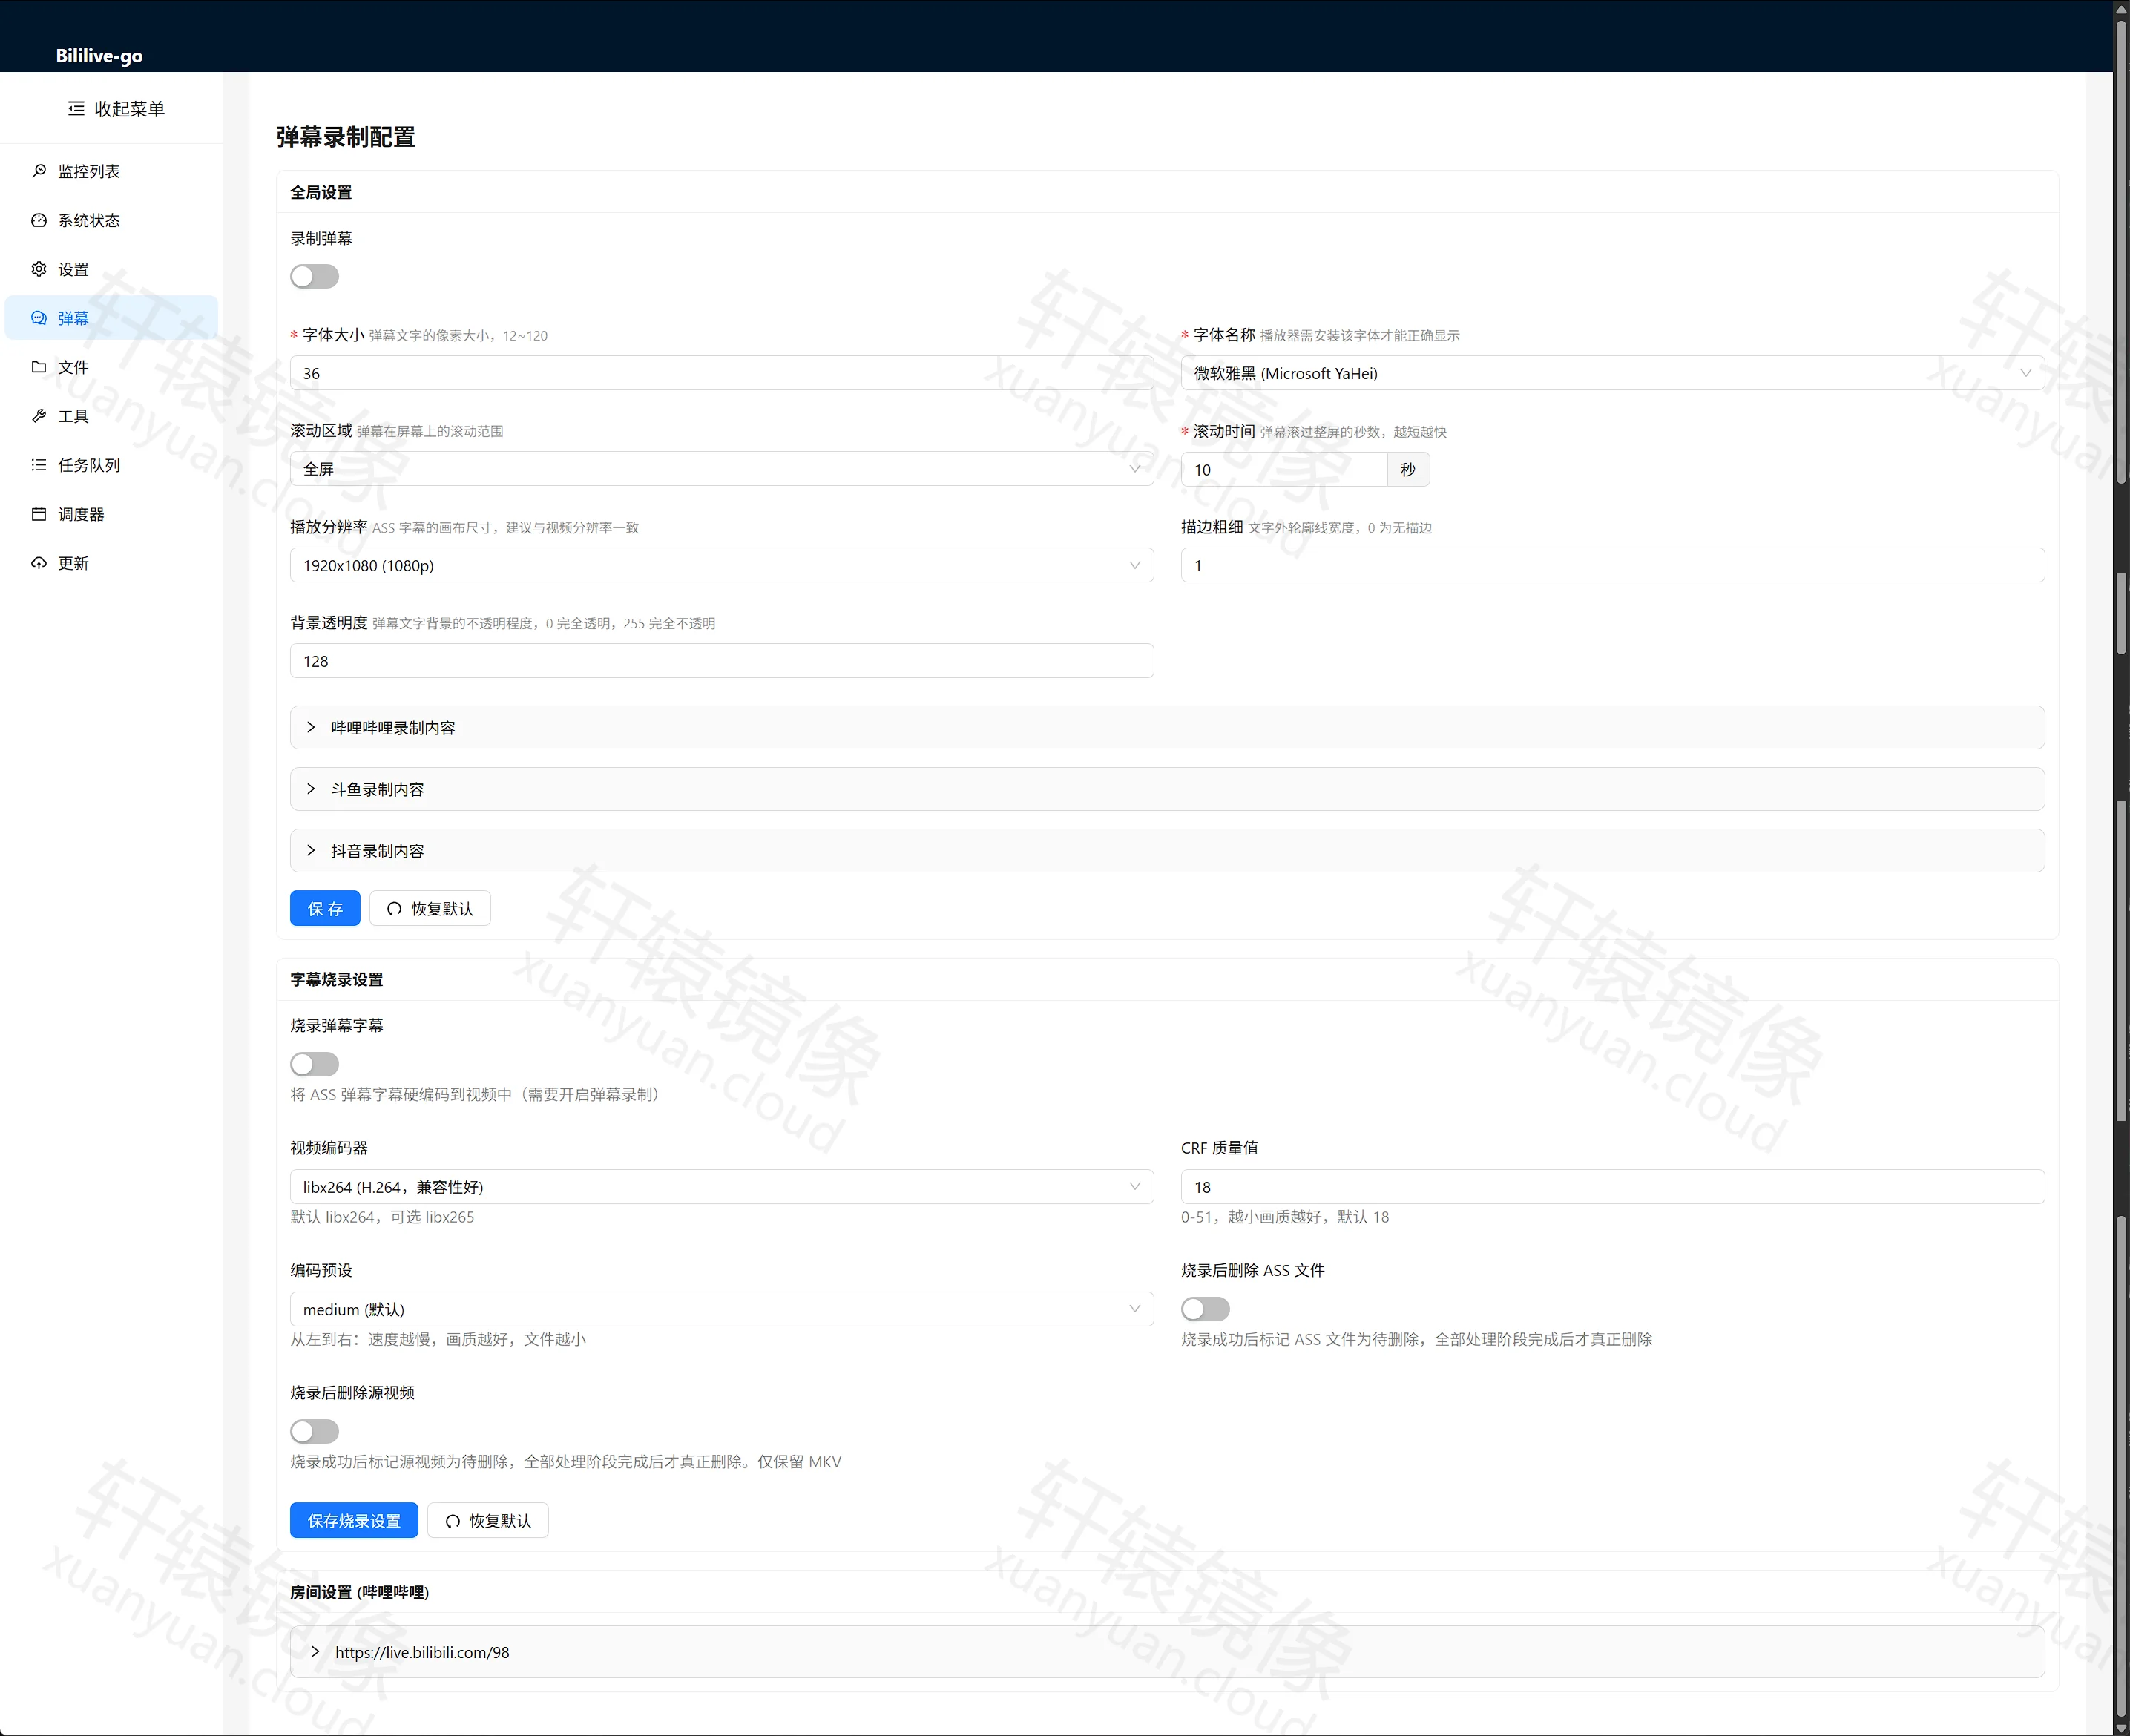Toggle 烧录后删除 ASS 文件 switch
This screenshot has height=1736, width=2130.
point(1205,1309)
